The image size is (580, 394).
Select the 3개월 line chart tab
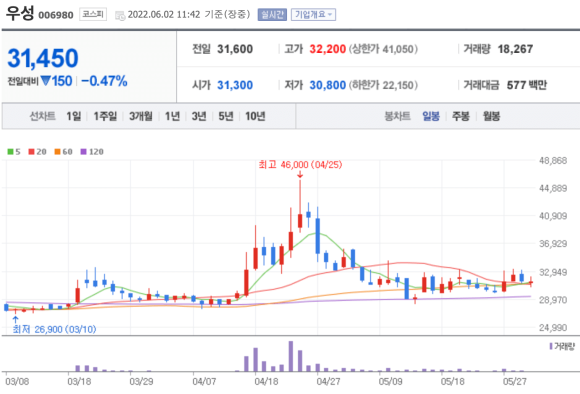(141, 116)
